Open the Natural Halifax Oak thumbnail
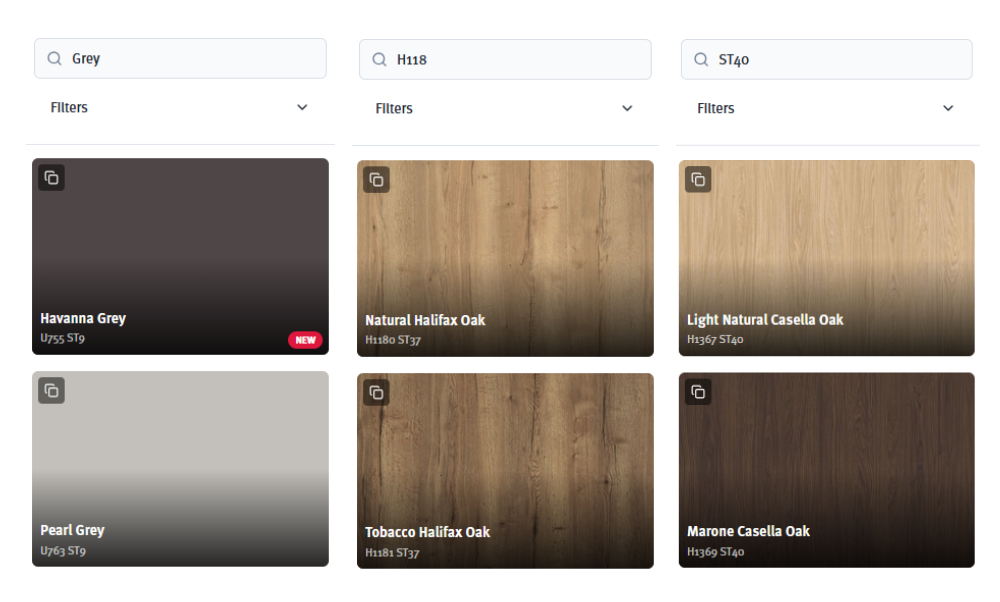 point(505,258)
